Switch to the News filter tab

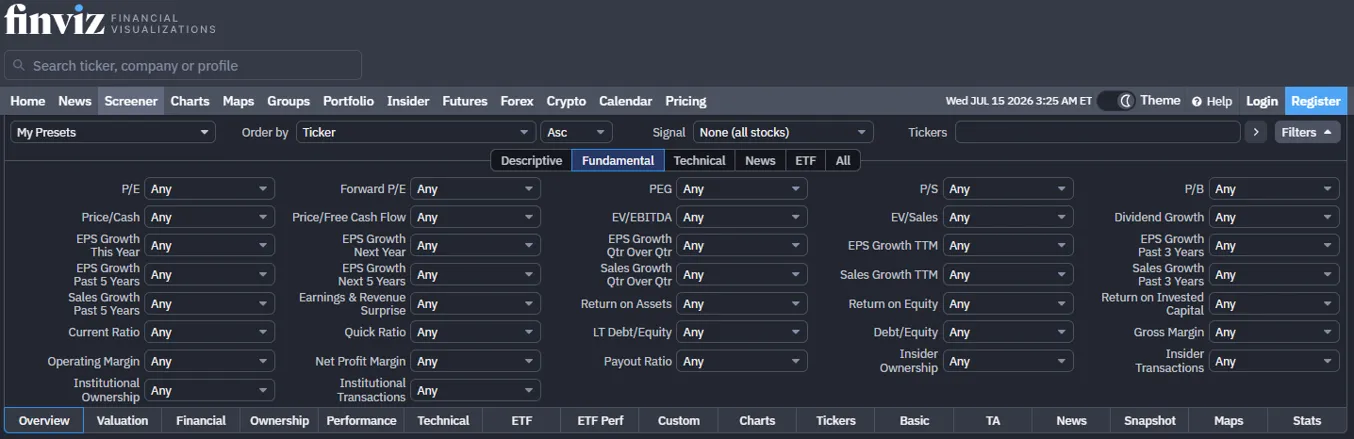click(760, 160)
